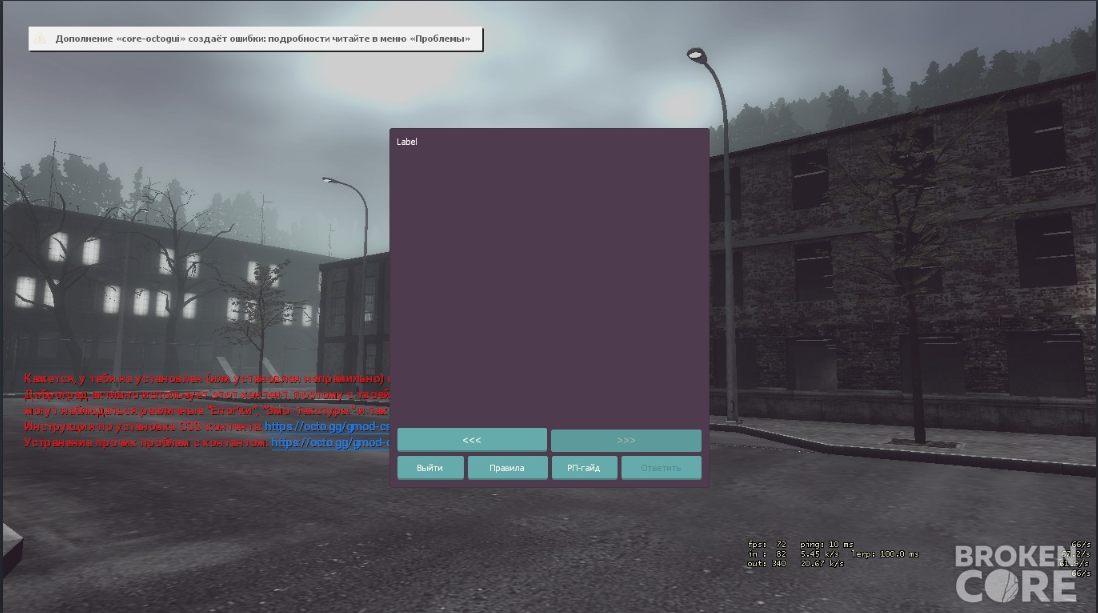The height and width of the screenshot is (613, 1098).
Task: Click the Label text in the dialog
Action: [407, 142]
